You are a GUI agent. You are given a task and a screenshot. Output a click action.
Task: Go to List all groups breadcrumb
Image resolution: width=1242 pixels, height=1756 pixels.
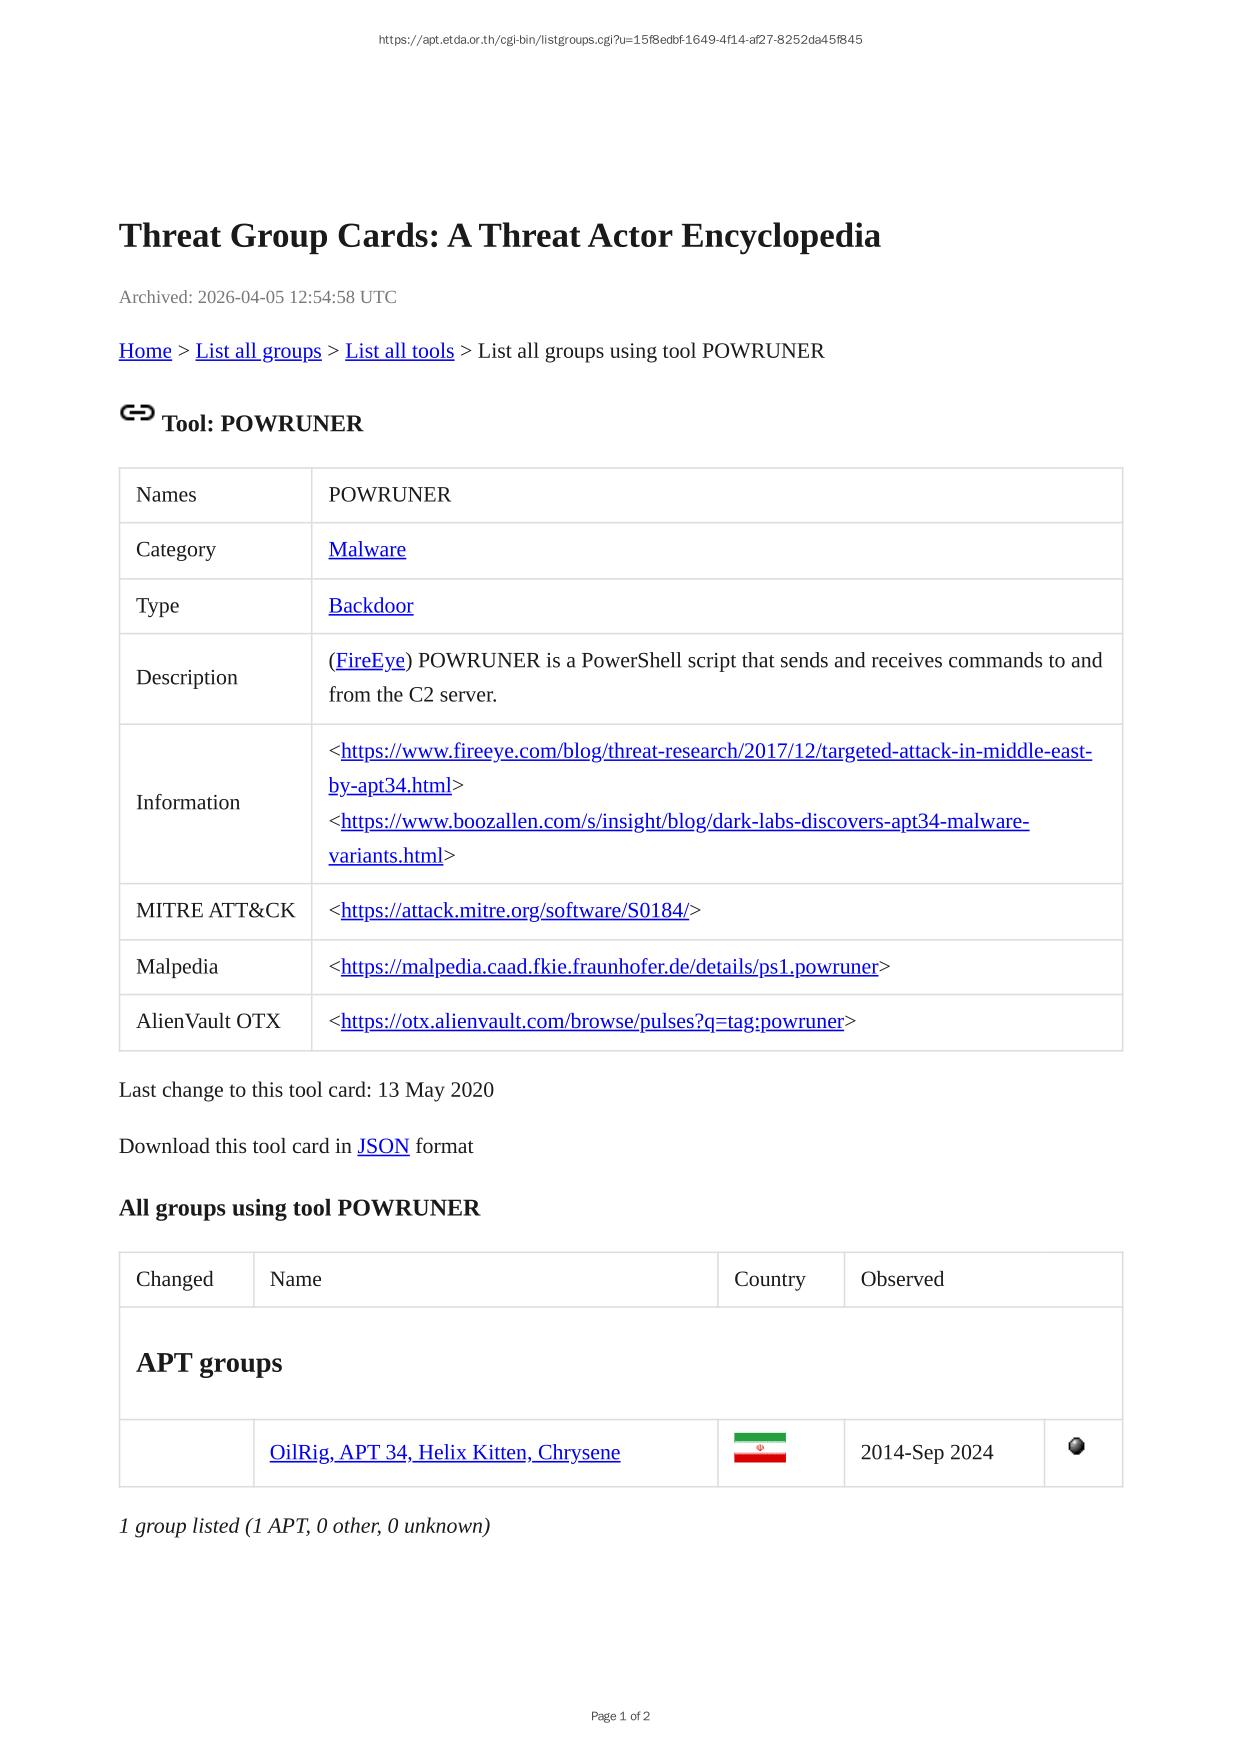[258, 351]
